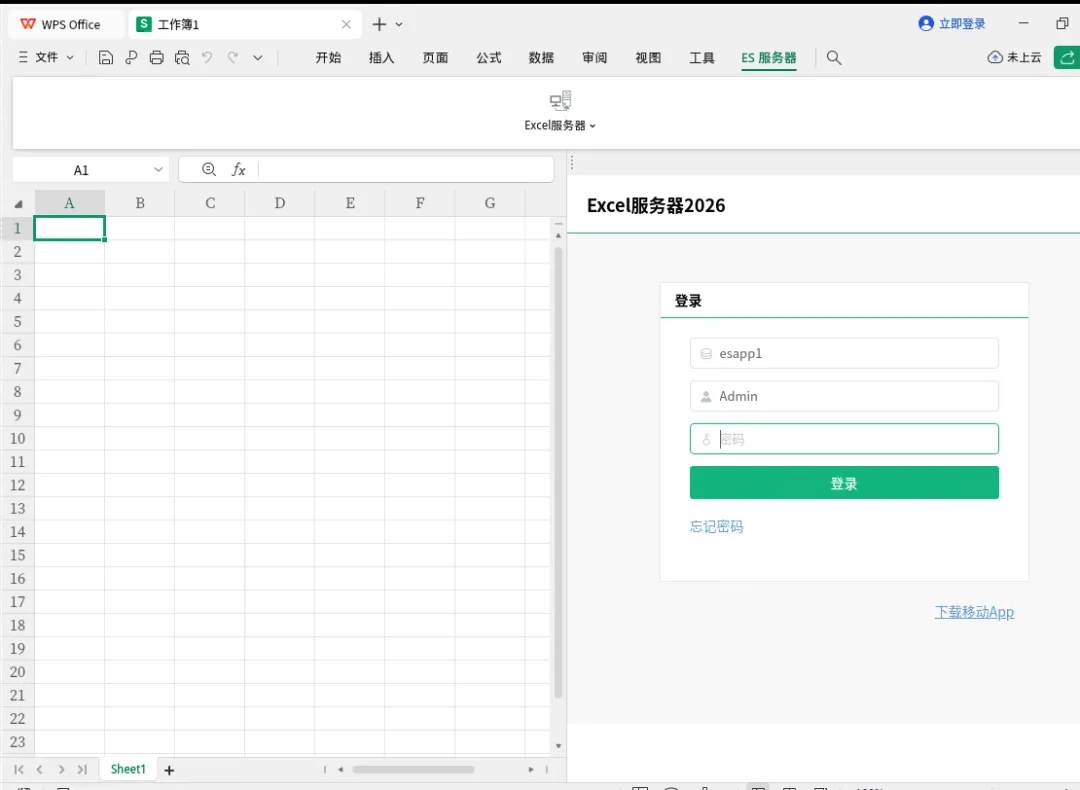This screenshot has width=1080, height=790.
Task: Expand the quick access toolbar chevron
Action: click(x=258, y=58)
